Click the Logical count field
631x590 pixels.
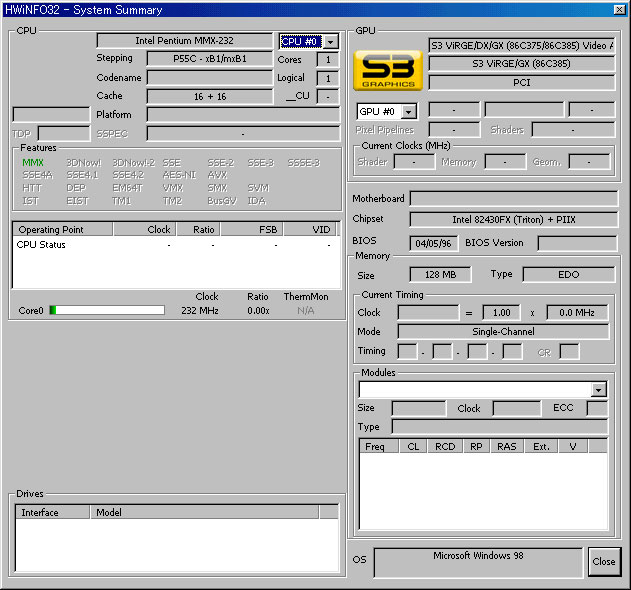pos(328,78)
